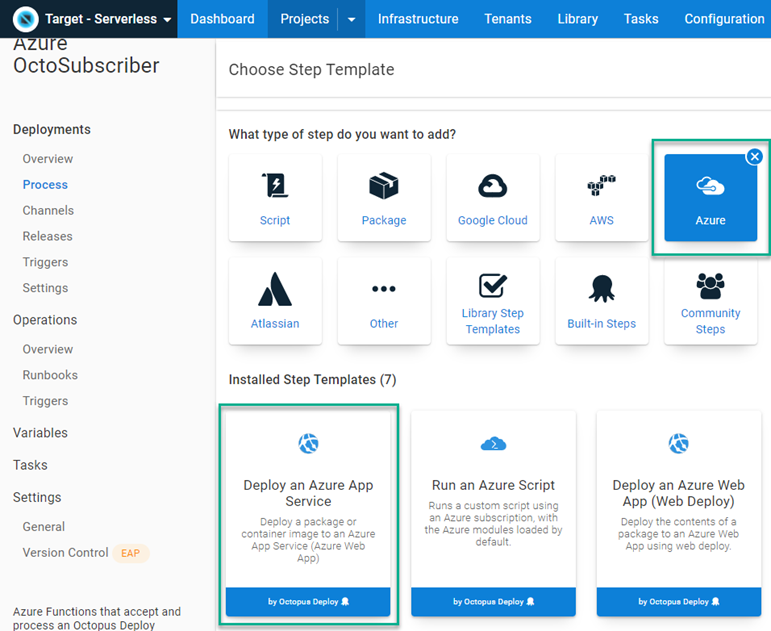This screenshot has width=771, height=631.
Task: Click the Azure OctoSubscriber project title
Action: point(86,55)
